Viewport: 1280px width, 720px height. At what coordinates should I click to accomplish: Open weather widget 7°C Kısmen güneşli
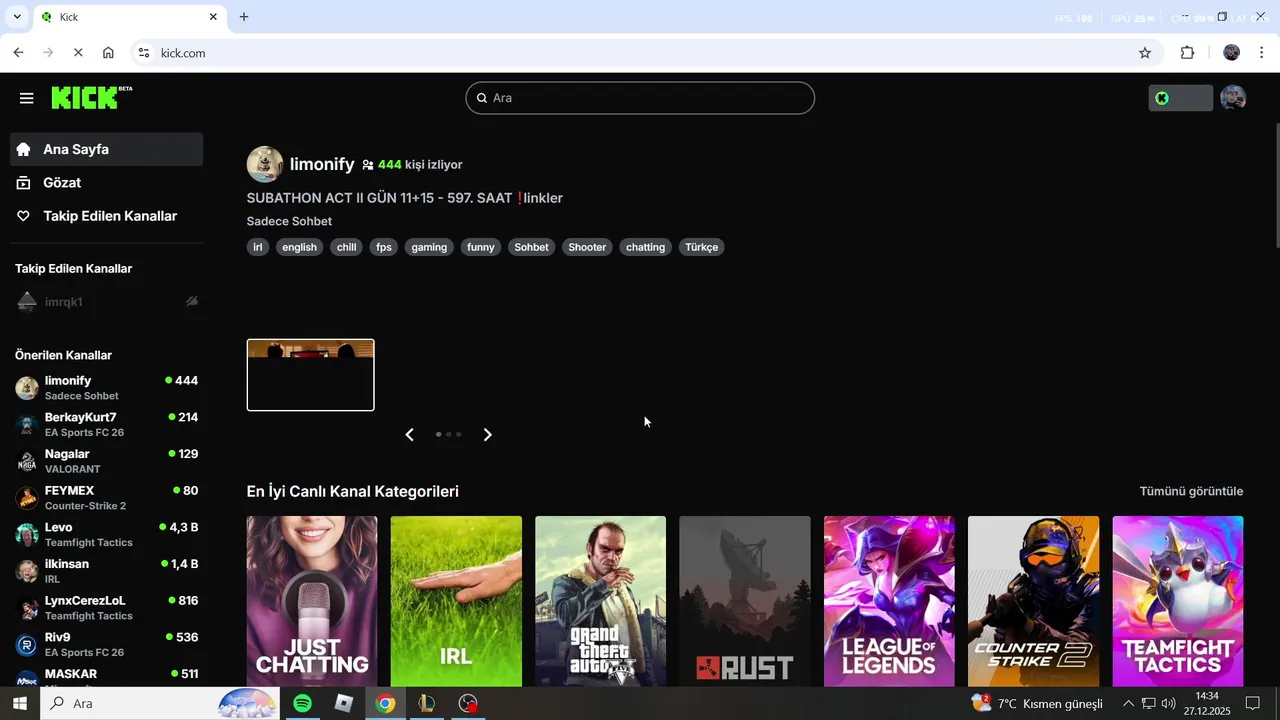click(x=1037, y=704)
